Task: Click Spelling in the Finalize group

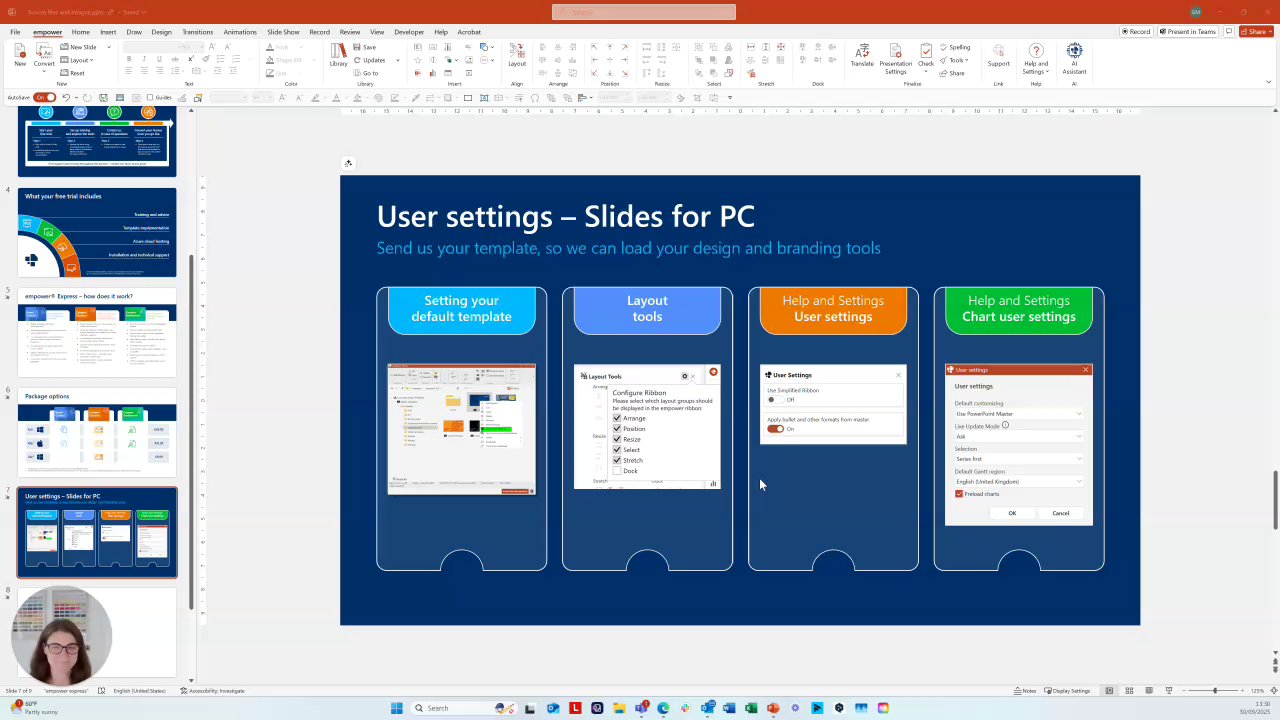Action: pyautogui.click(x=955, y=47)
